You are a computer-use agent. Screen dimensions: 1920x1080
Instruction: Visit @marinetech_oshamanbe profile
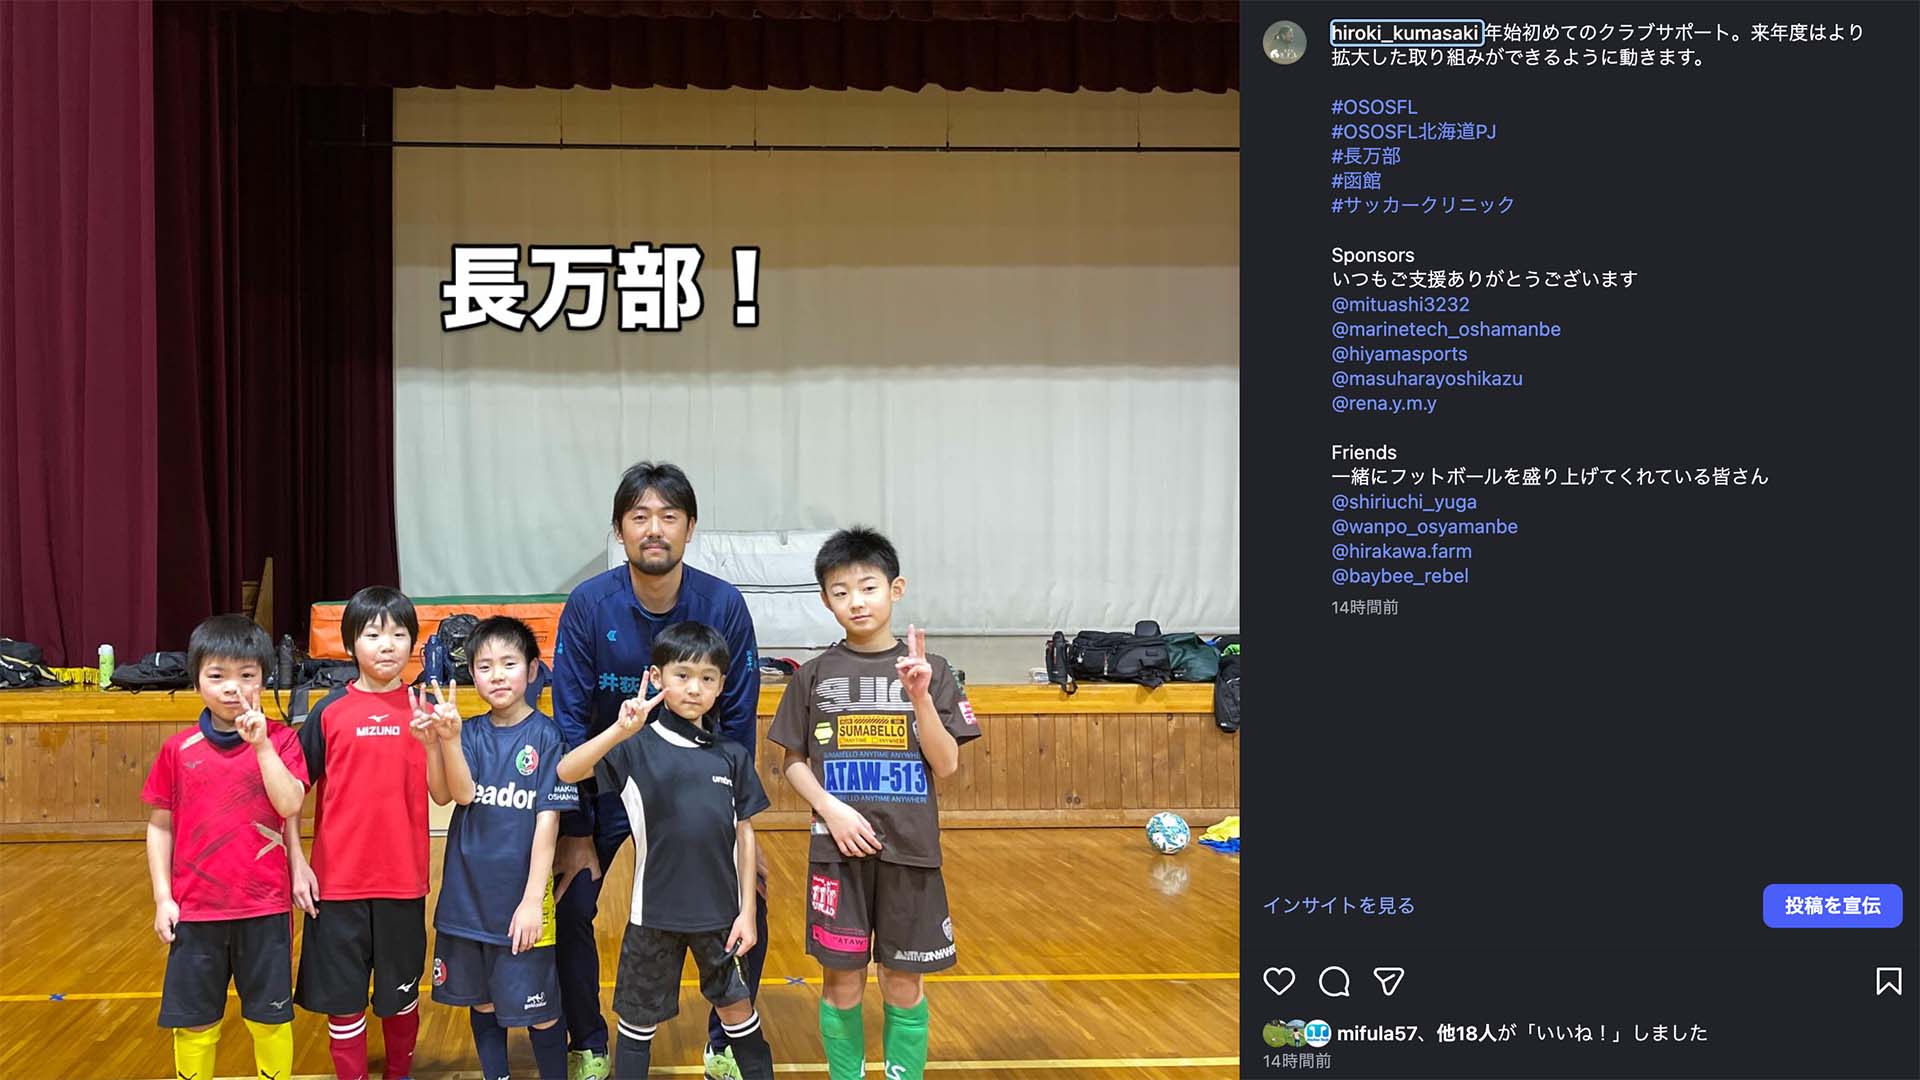[1446, 329]
